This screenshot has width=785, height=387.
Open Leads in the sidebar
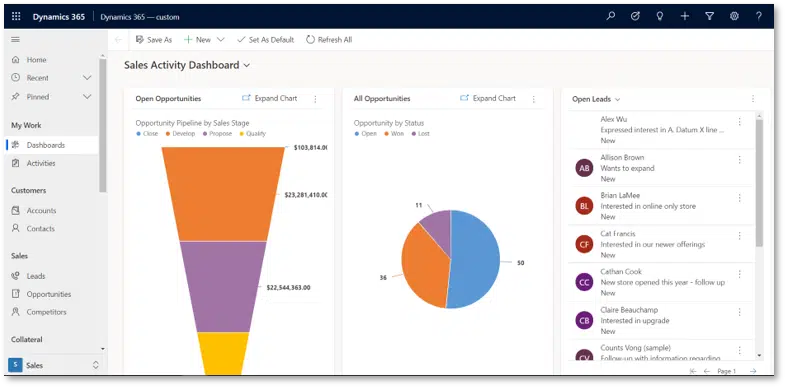(36, 276)
